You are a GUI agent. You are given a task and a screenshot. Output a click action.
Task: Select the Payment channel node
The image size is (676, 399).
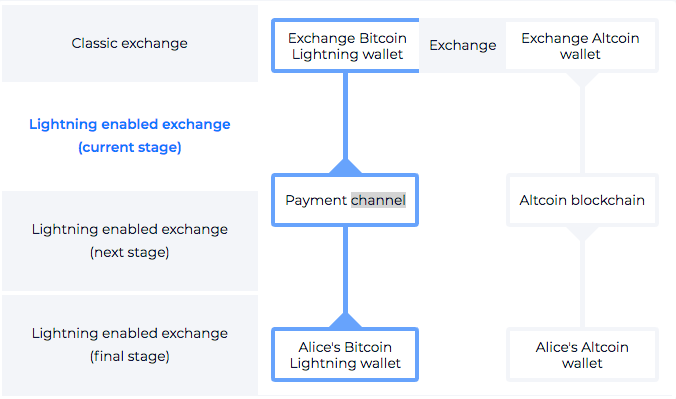click(345, 200)
